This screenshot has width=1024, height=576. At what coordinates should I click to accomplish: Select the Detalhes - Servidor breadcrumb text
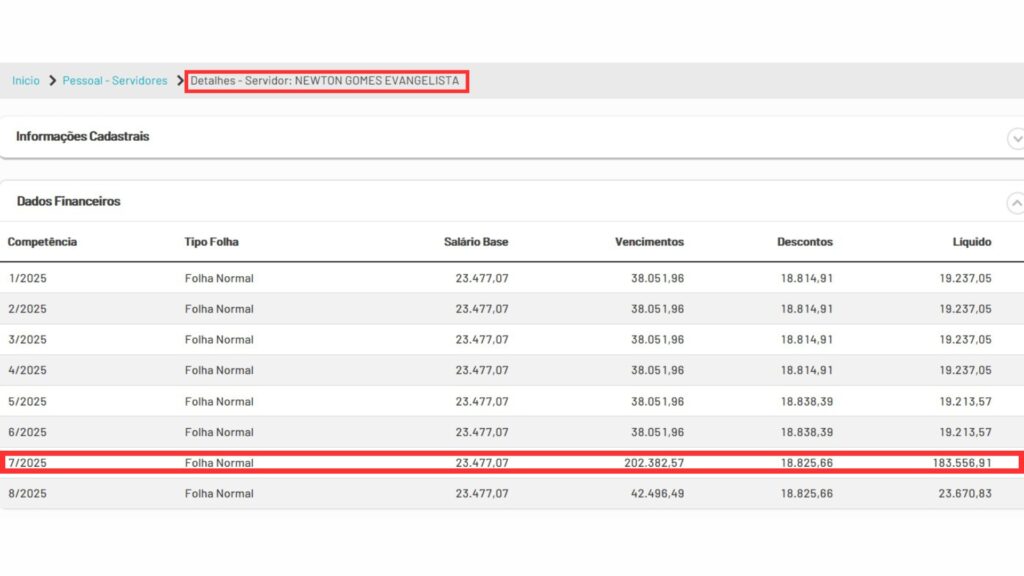tap(326, 81)
